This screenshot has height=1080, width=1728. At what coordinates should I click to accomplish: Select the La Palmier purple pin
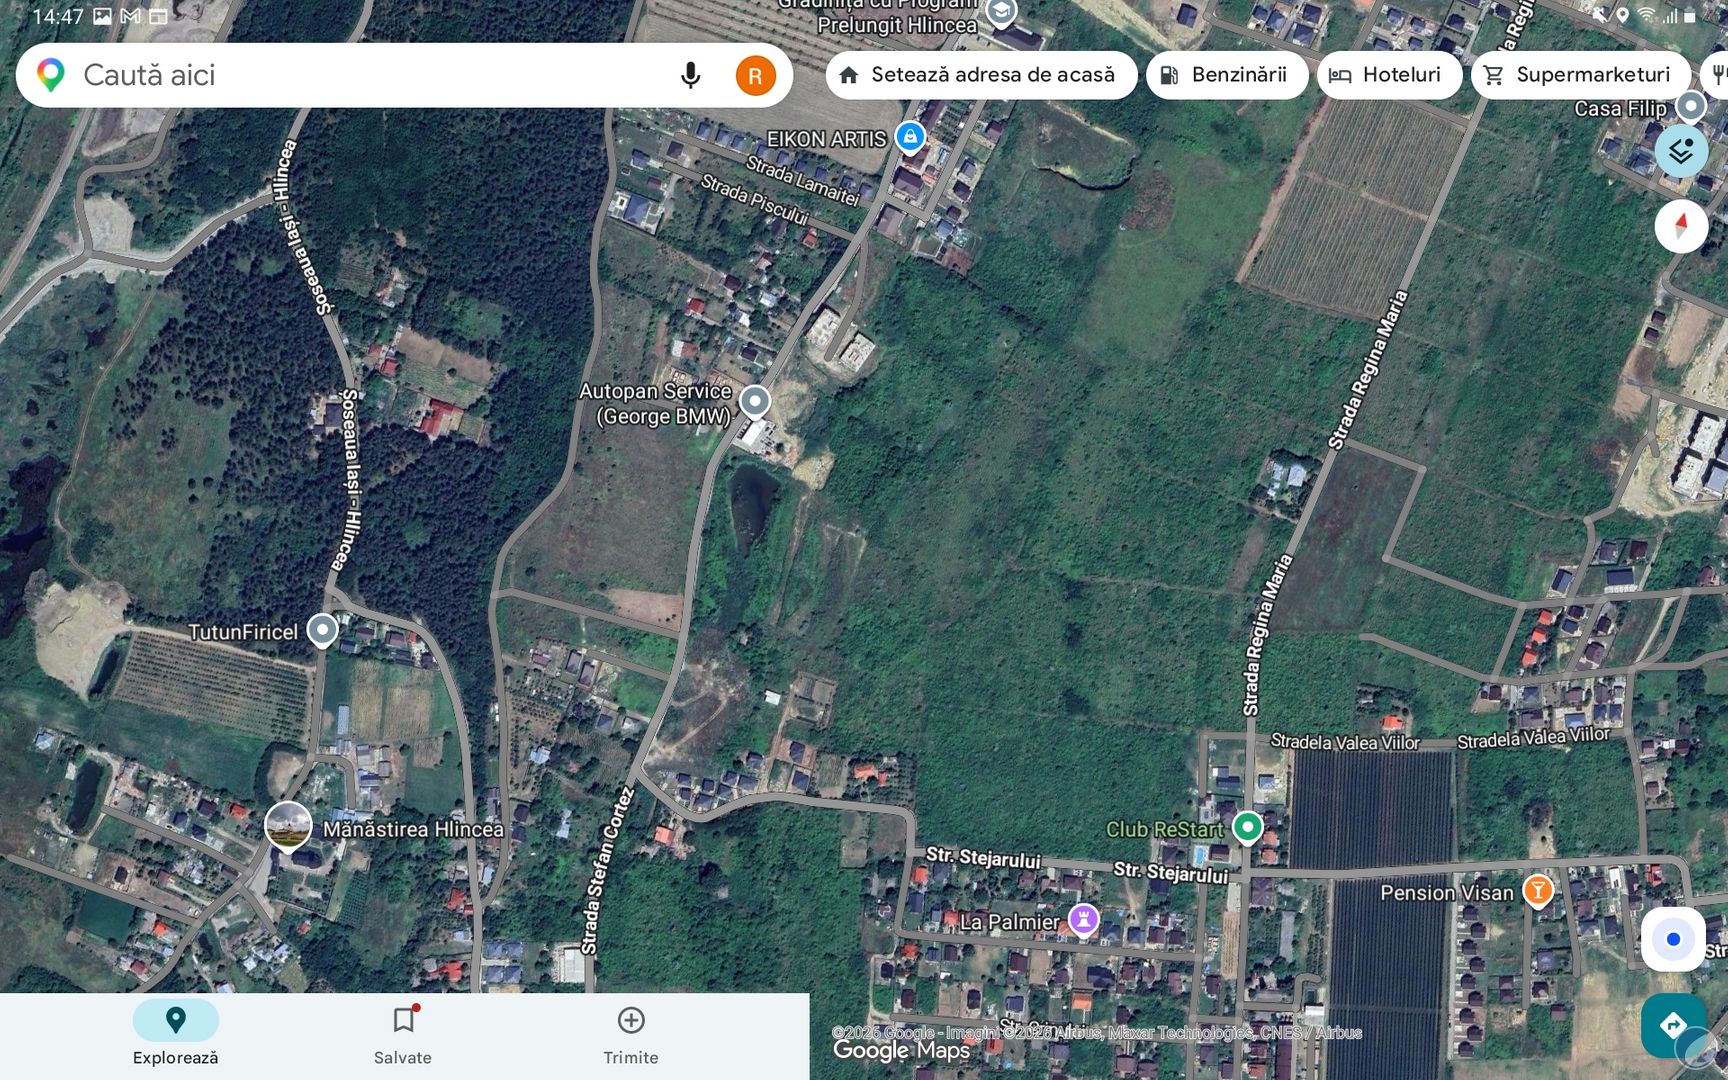click(1083, 918)
